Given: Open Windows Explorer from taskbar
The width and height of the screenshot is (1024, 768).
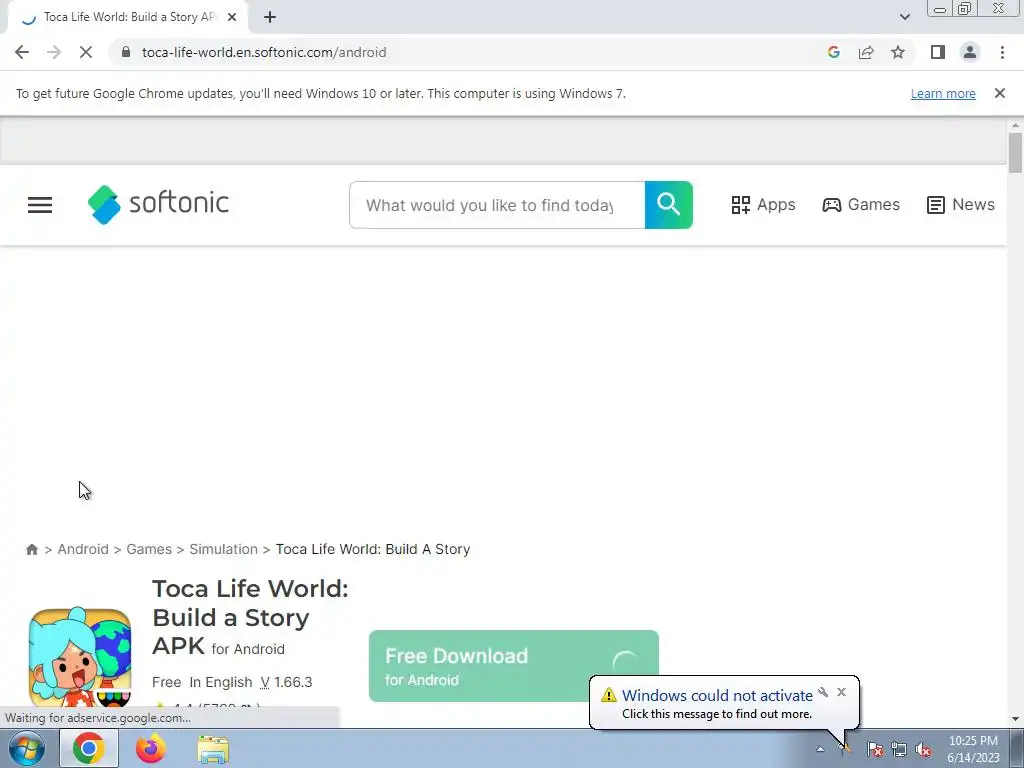Looking at the screenshot, I should (213, 749).
